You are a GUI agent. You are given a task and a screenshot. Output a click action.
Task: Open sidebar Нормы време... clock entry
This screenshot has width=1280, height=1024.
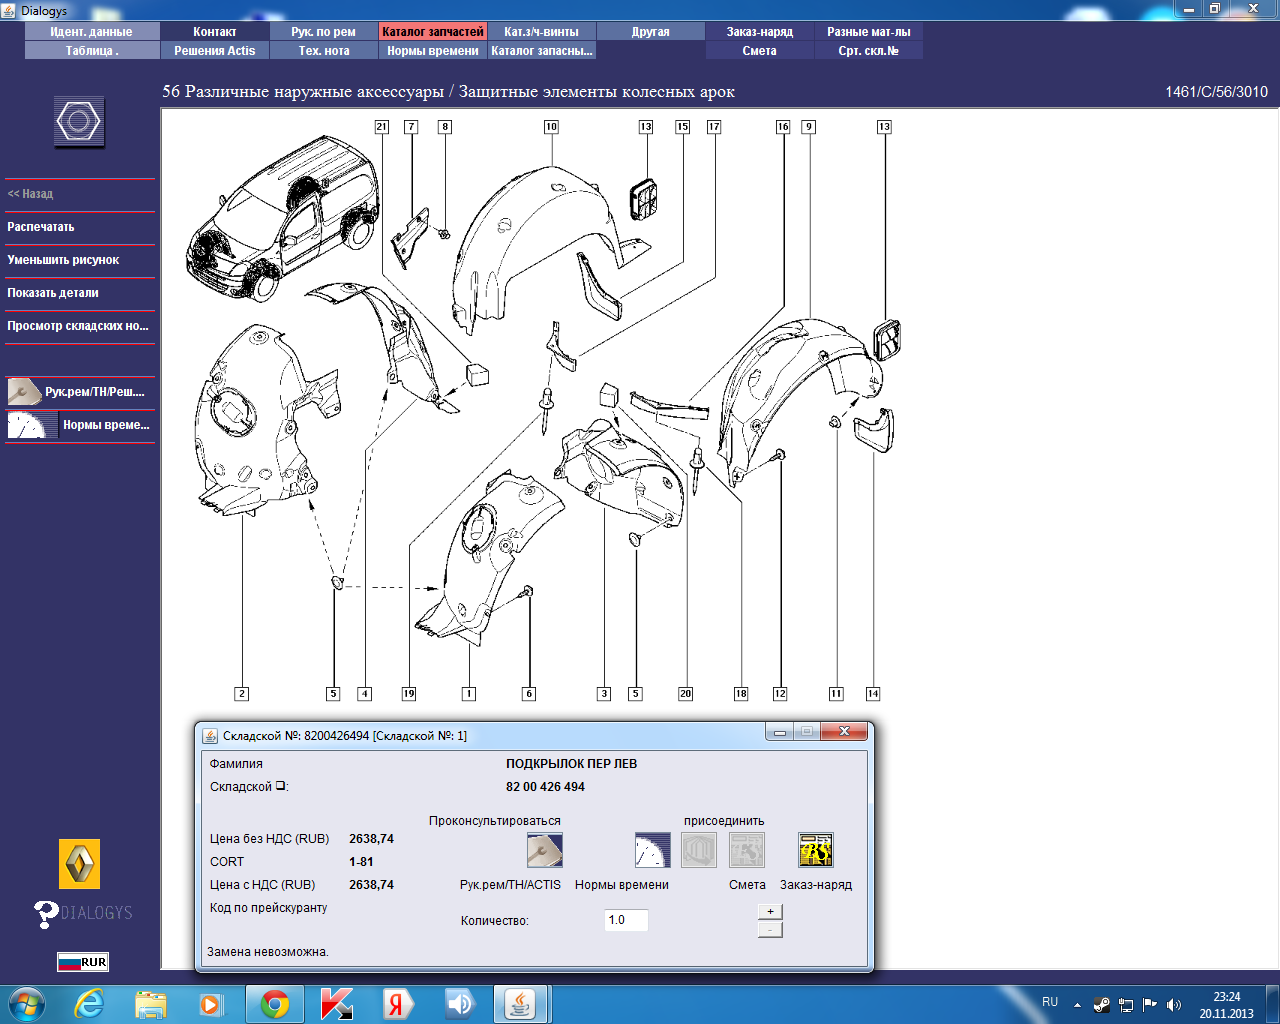[x=79, y=425]
